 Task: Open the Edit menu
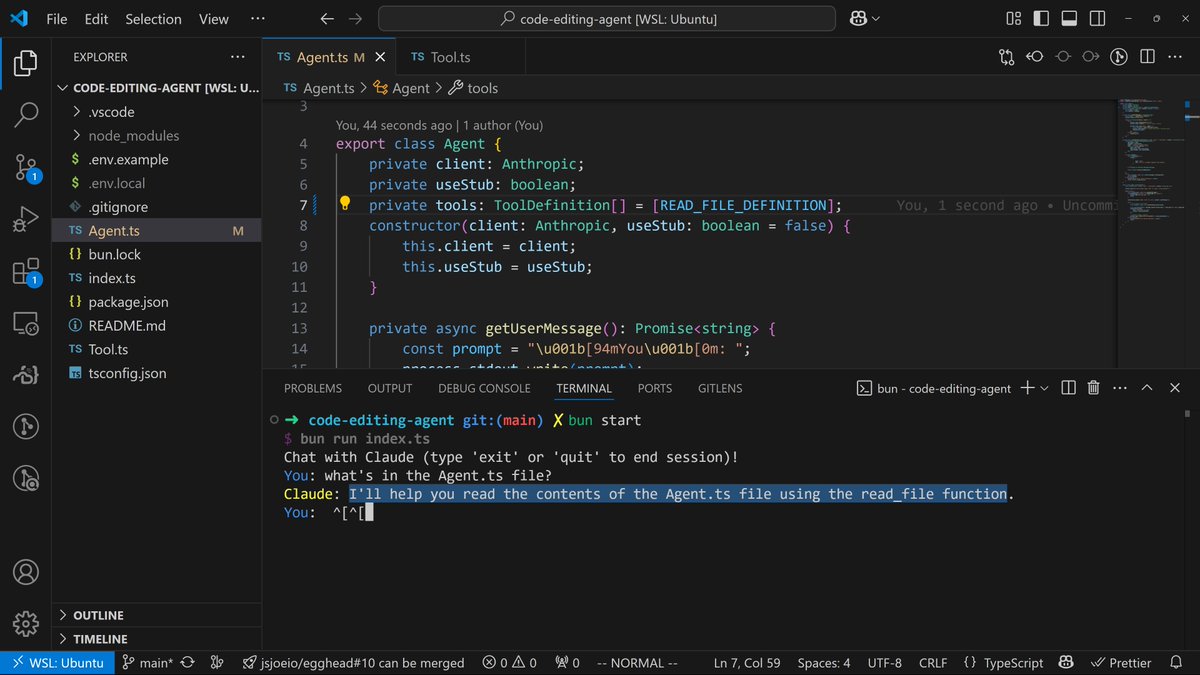coord(96,19)
